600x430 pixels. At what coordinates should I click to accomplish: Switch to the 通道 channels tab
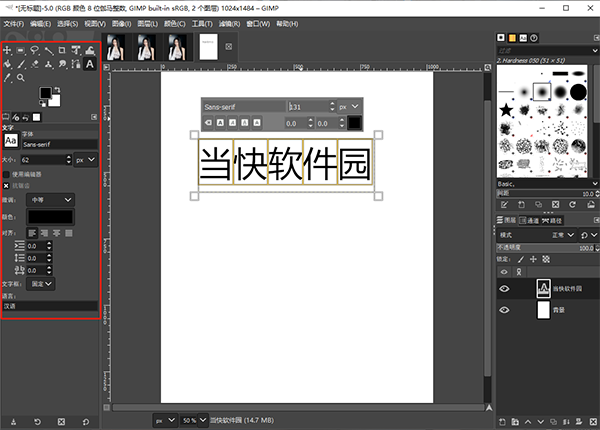(529, 220)
